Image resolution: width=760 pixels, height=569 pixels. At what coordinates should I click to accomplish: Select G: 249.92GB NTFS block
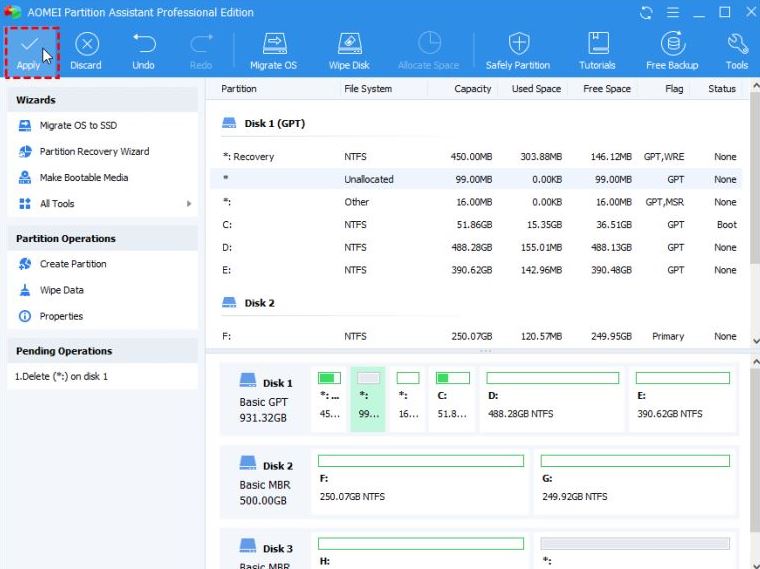(635, 482)
